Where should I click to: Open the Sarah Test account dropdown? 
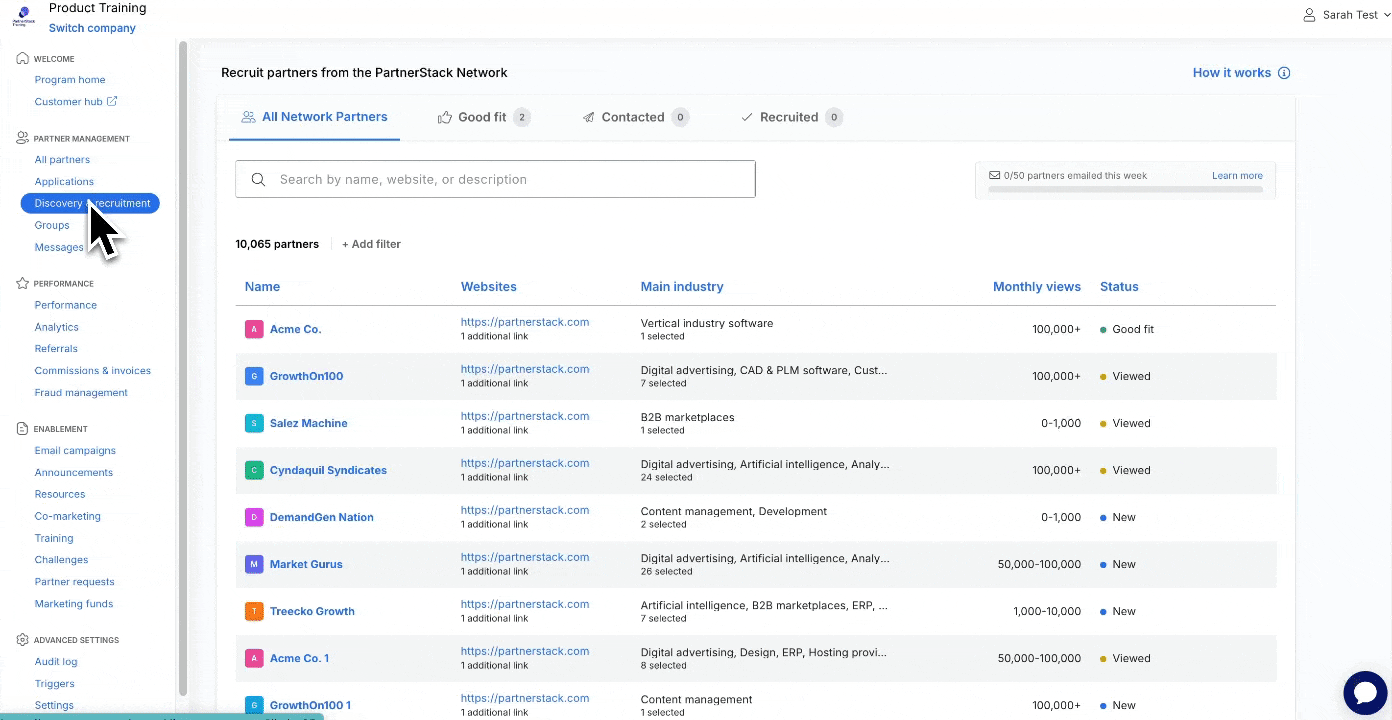tap(1346, 15)
